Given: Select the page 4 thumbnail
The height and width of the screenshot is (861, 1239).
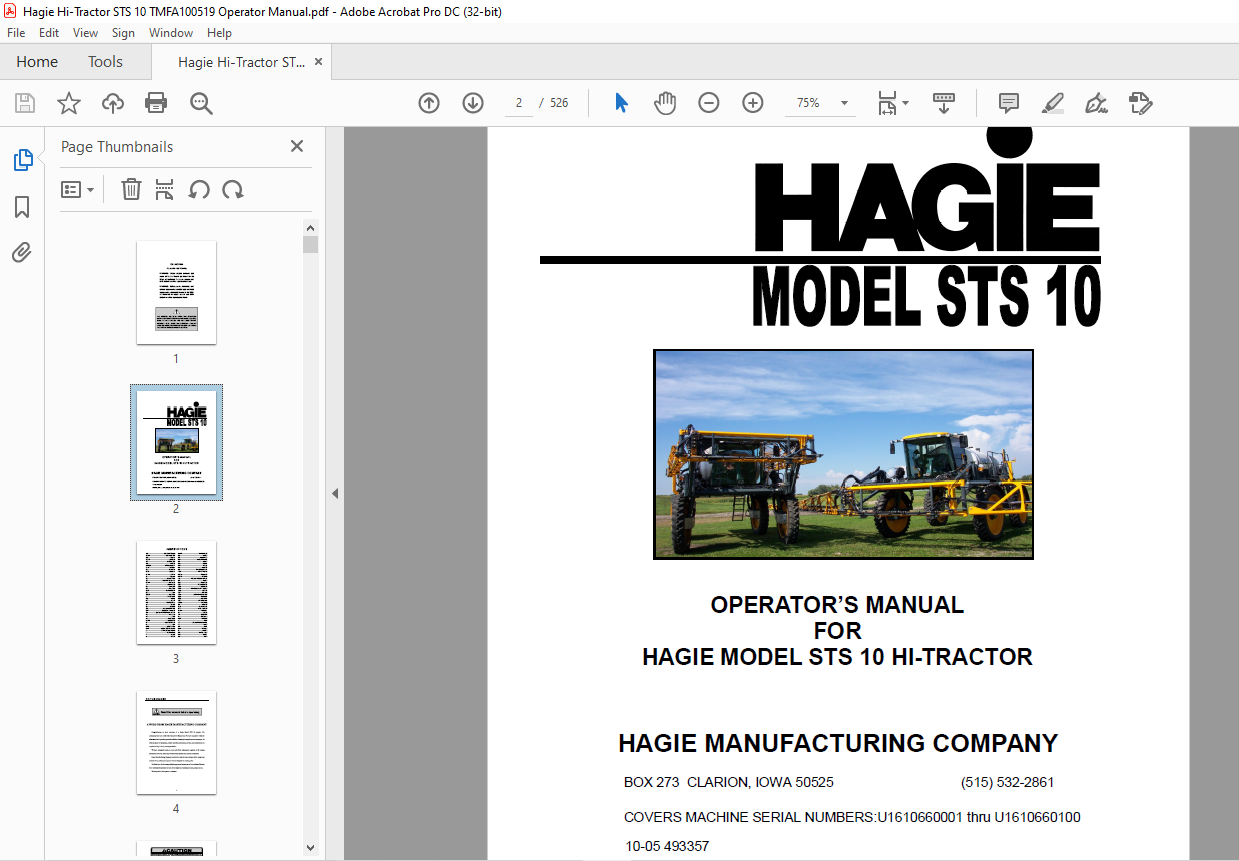Looking at the screenshot, I should [x=176, y=742].
